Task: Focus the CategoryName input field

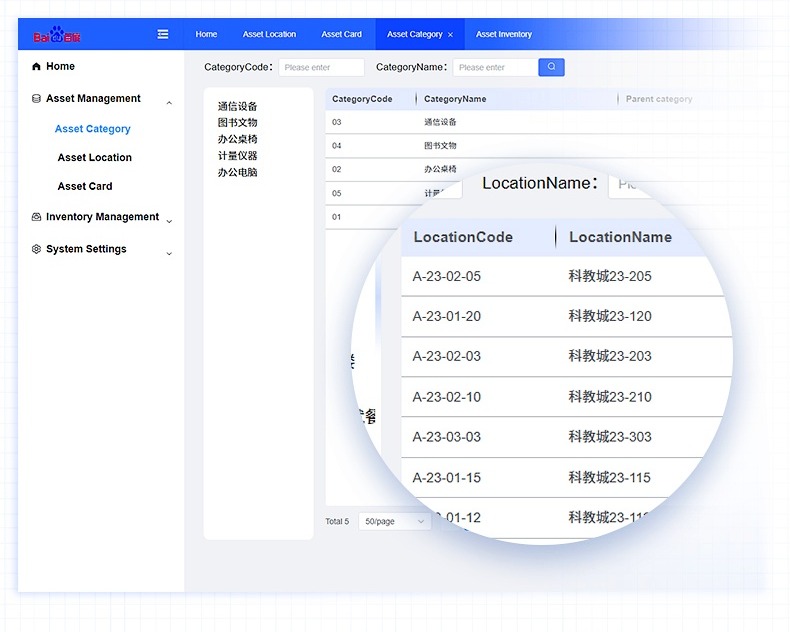Action: (x=494, y=68)
